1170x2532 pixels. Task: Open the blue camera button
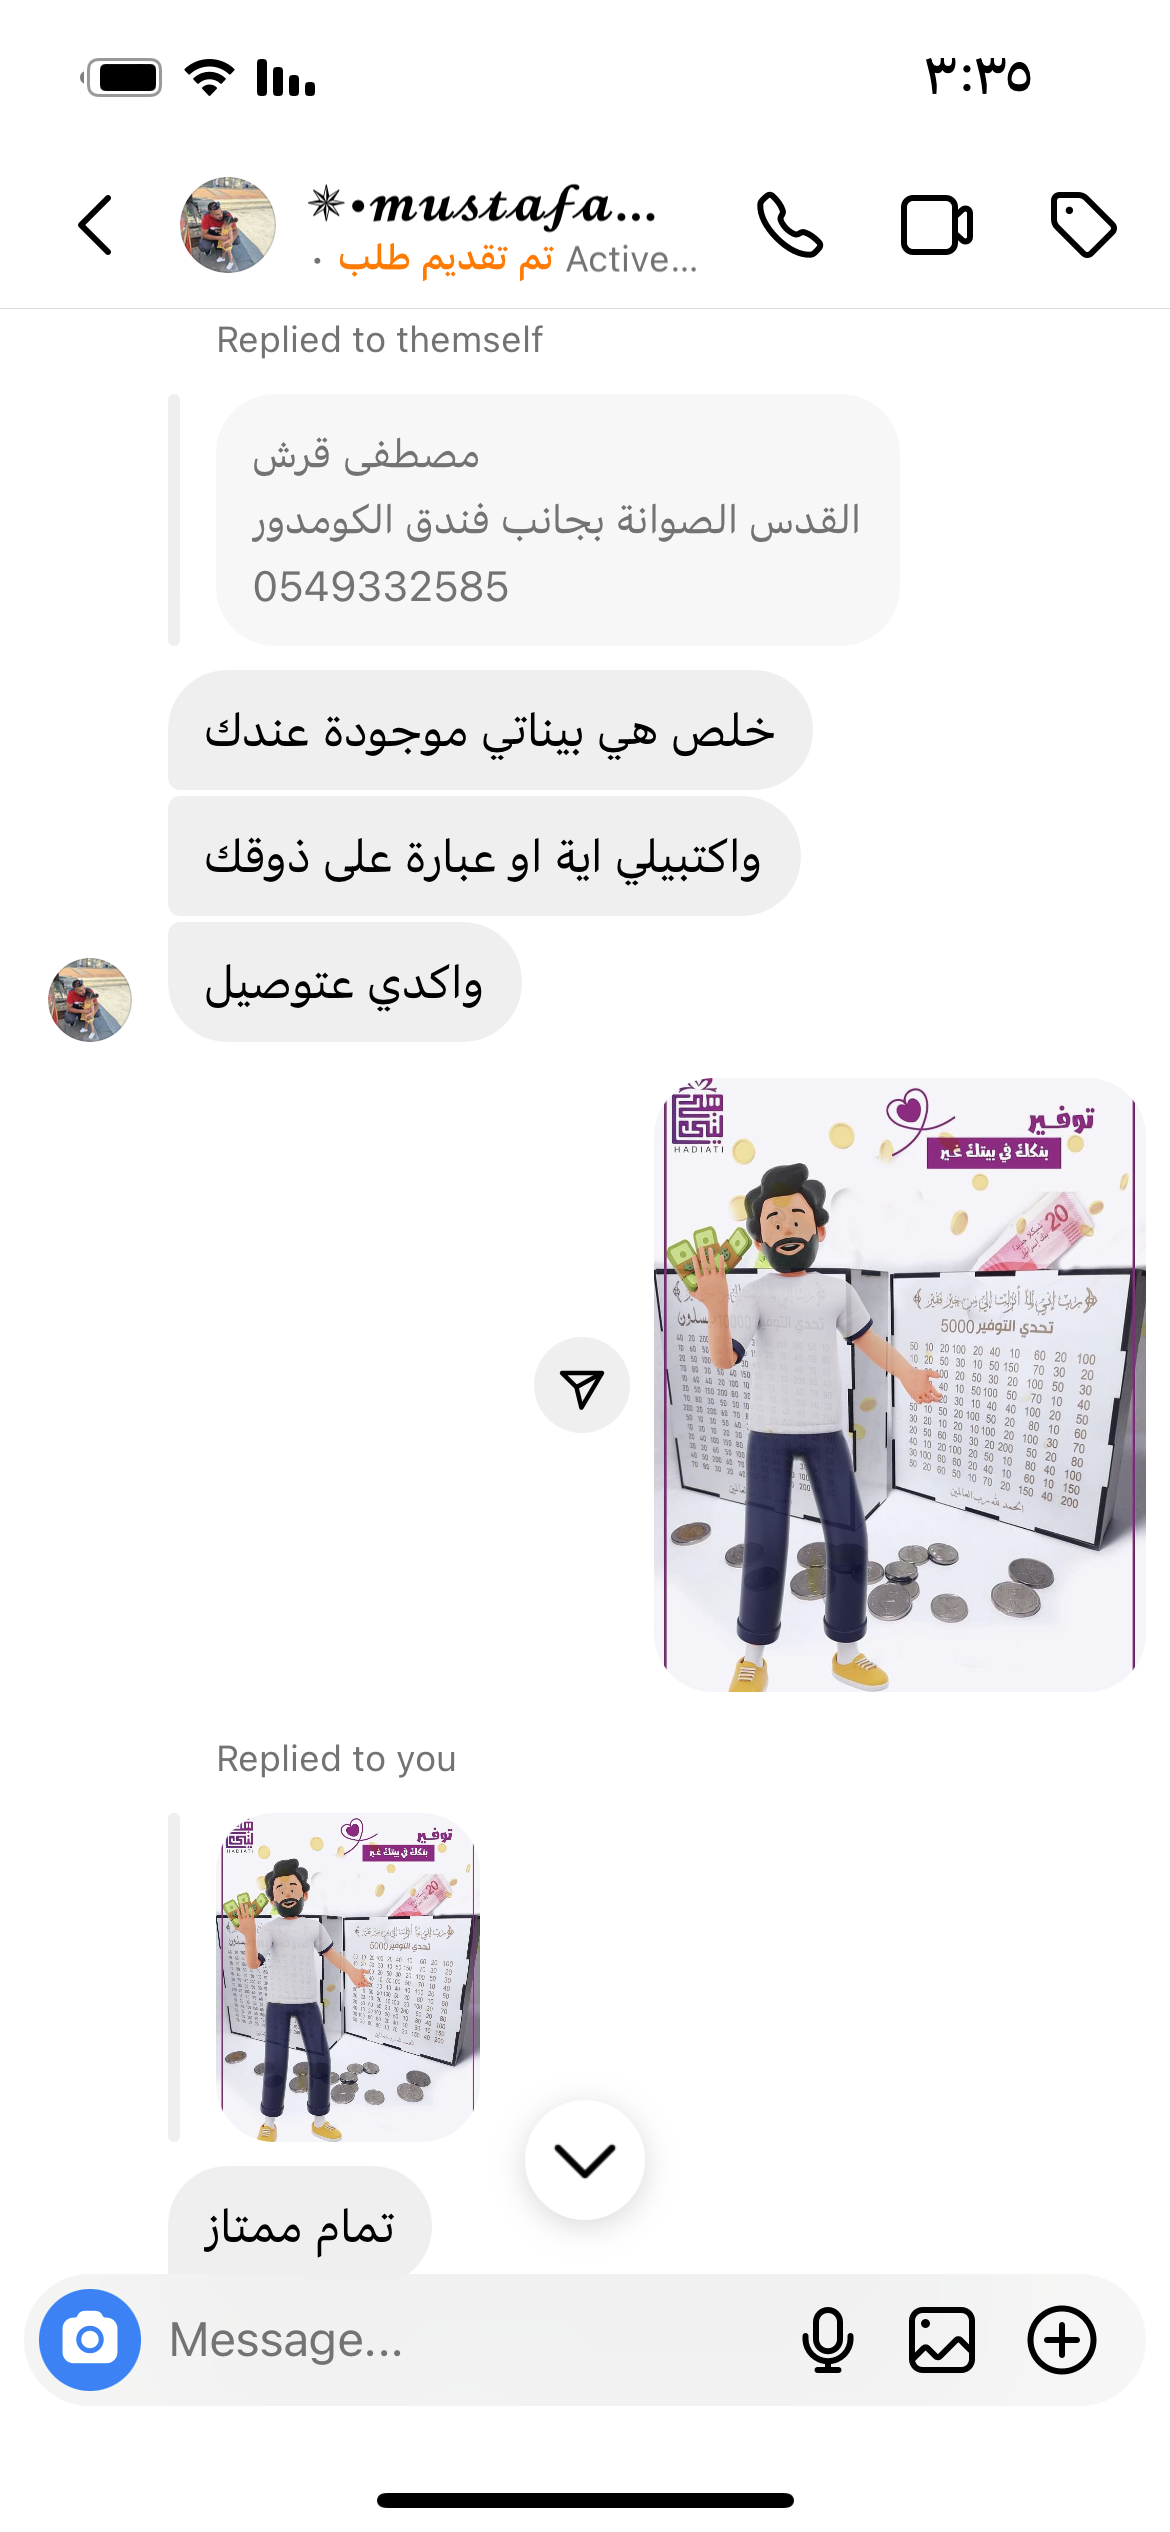(x=90, y=2340)
